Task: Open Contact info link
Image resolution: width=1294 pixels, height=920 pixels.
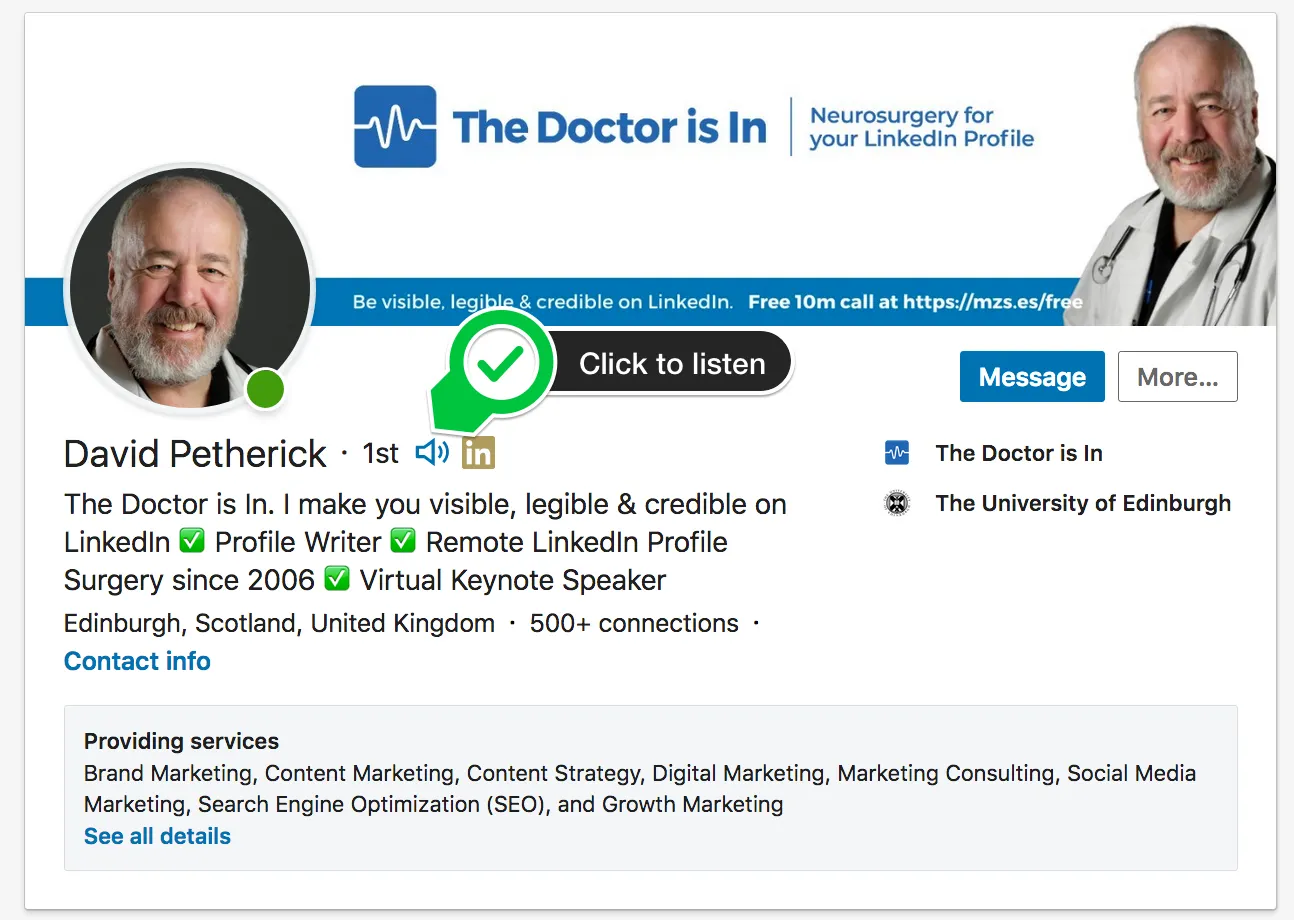Action: tap(137, 661)
